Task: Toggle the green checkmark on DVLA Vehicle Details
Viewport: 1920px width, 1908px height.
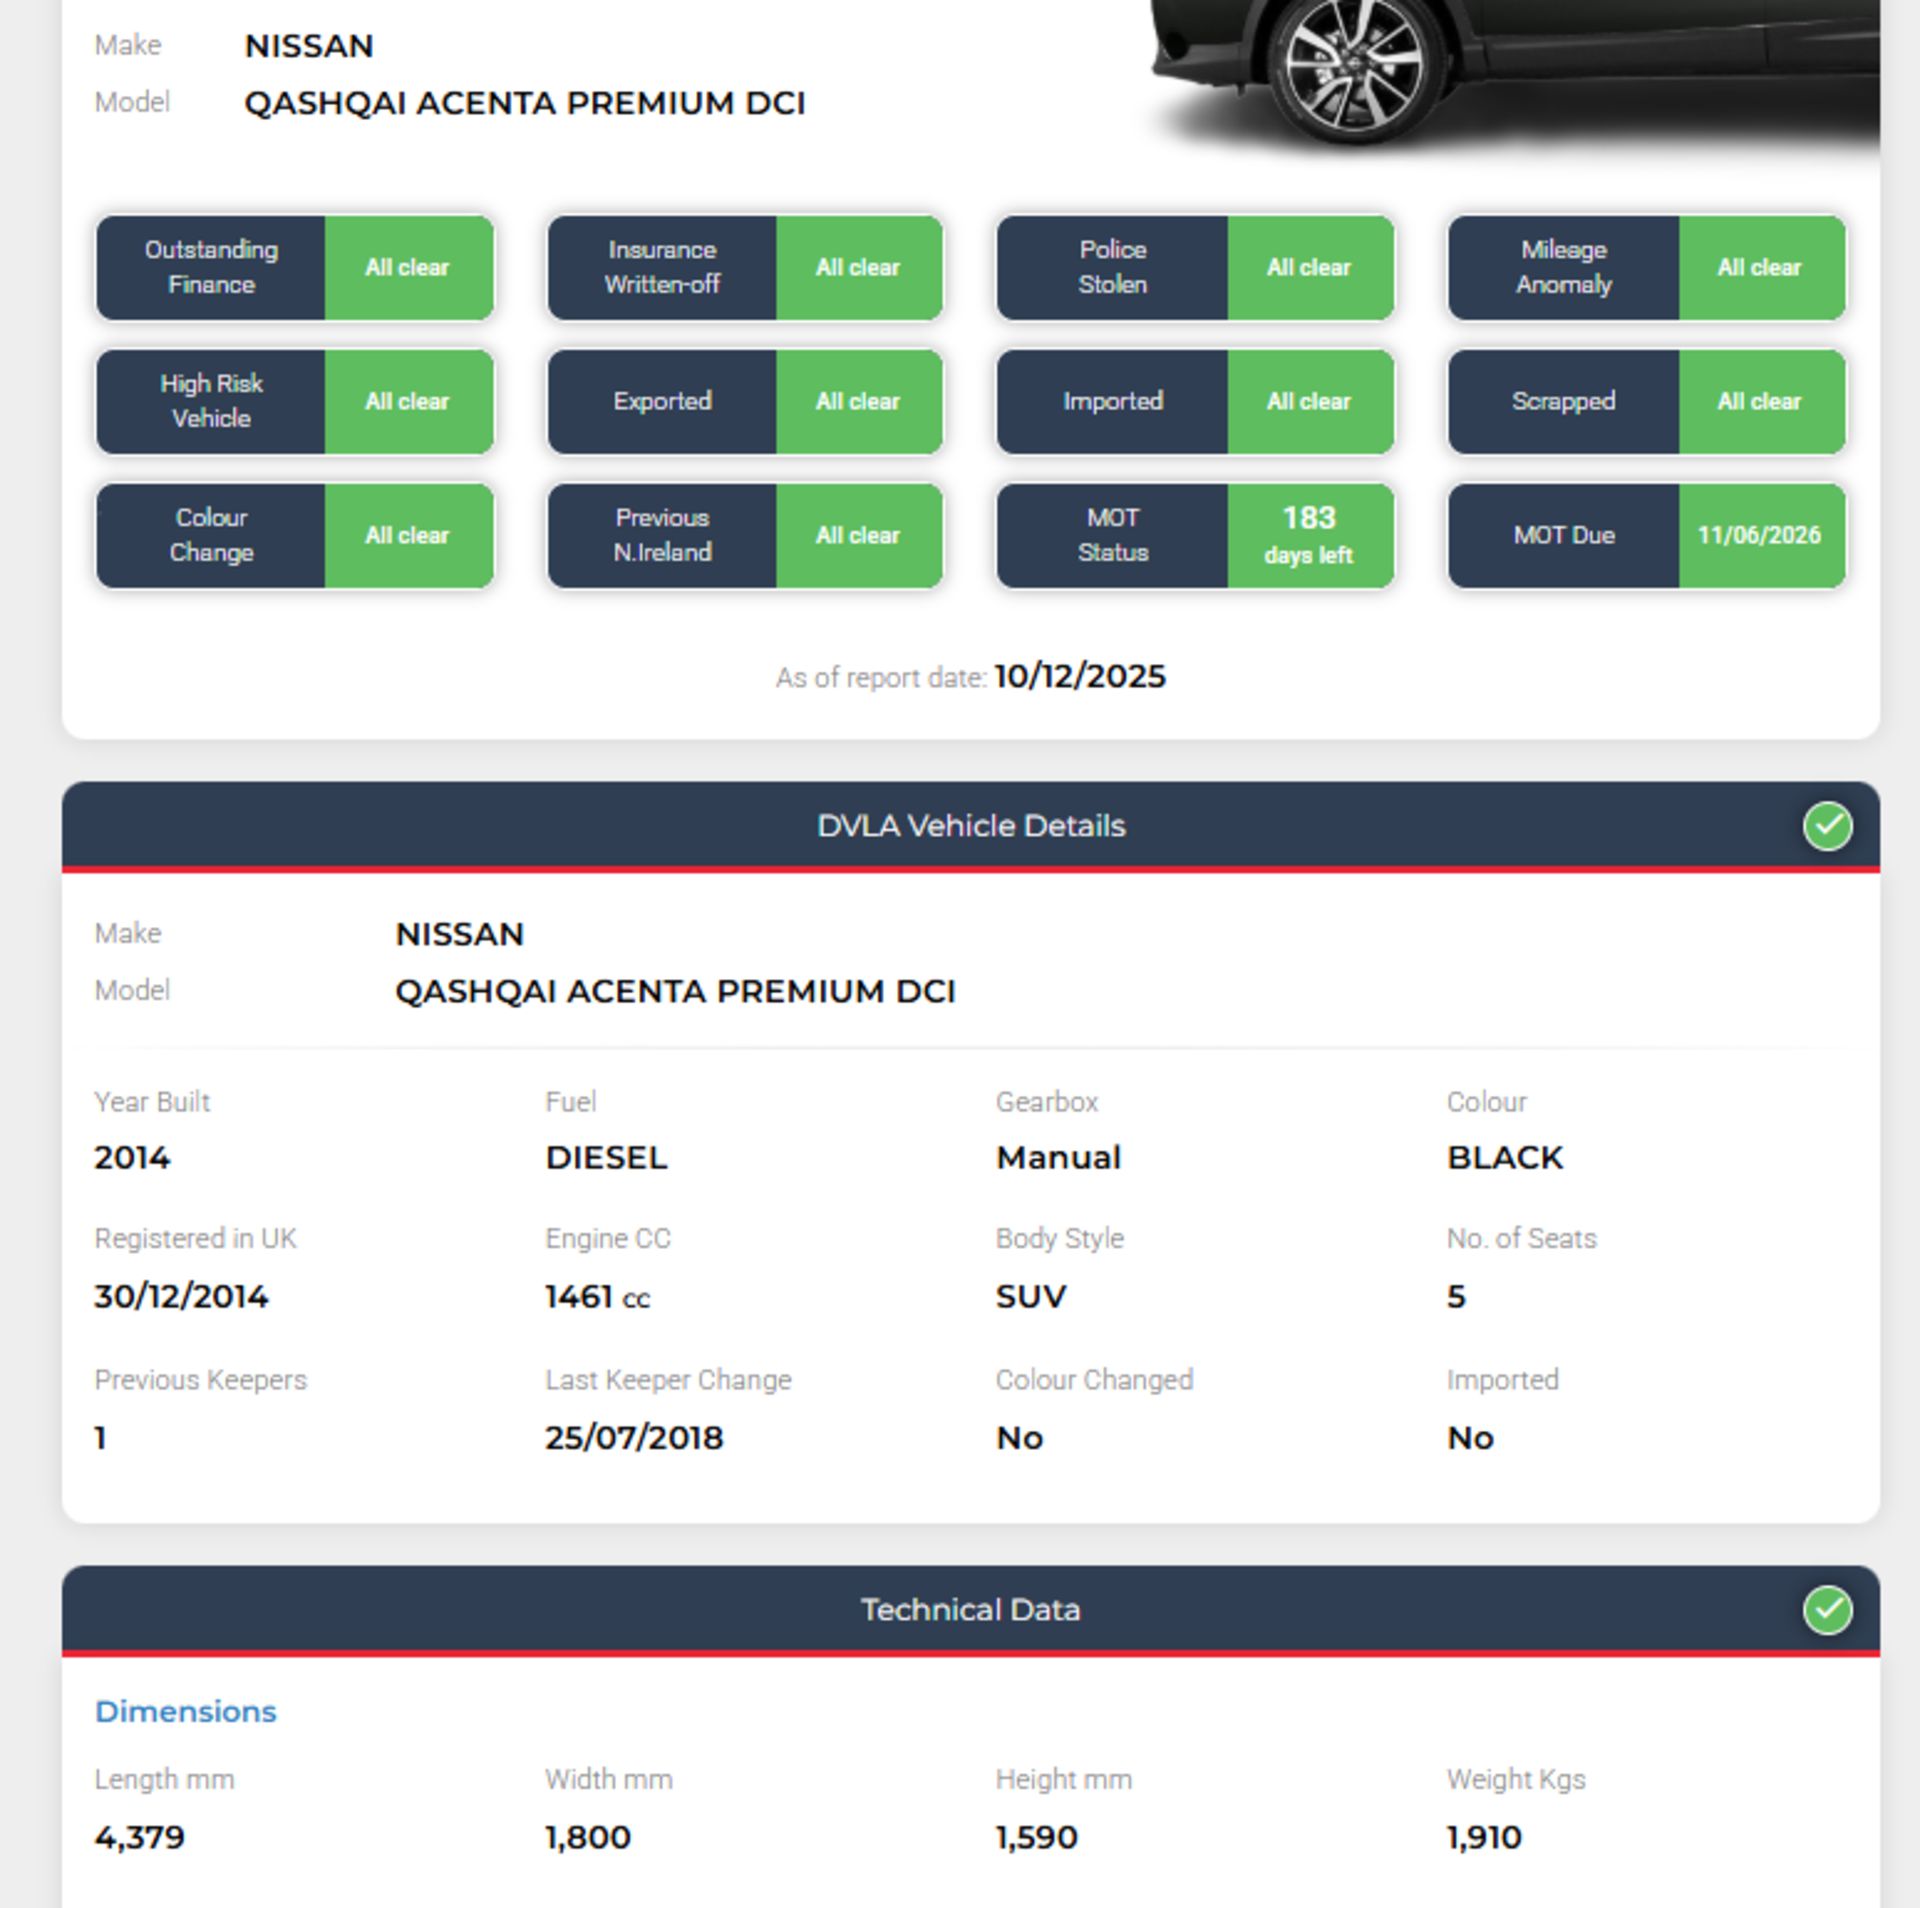Action: [1827, 825]
